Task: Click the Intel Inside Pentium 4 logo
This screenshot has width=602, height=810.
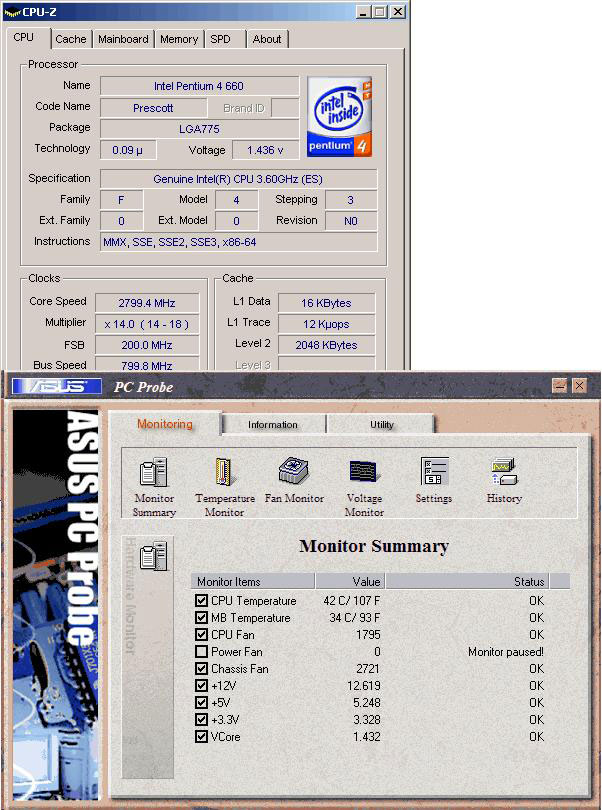Action: (x=339, y=117)
